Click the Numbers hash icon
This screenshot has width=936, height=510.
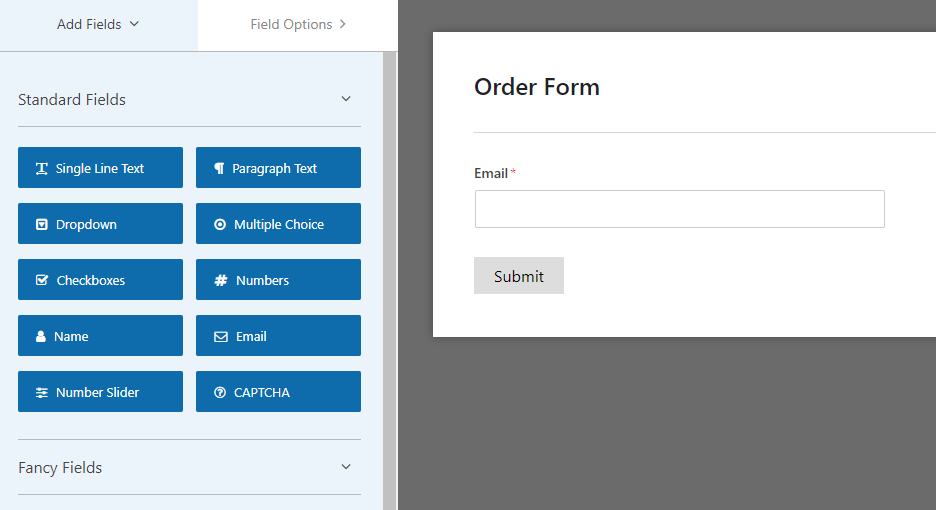point(221,281)
